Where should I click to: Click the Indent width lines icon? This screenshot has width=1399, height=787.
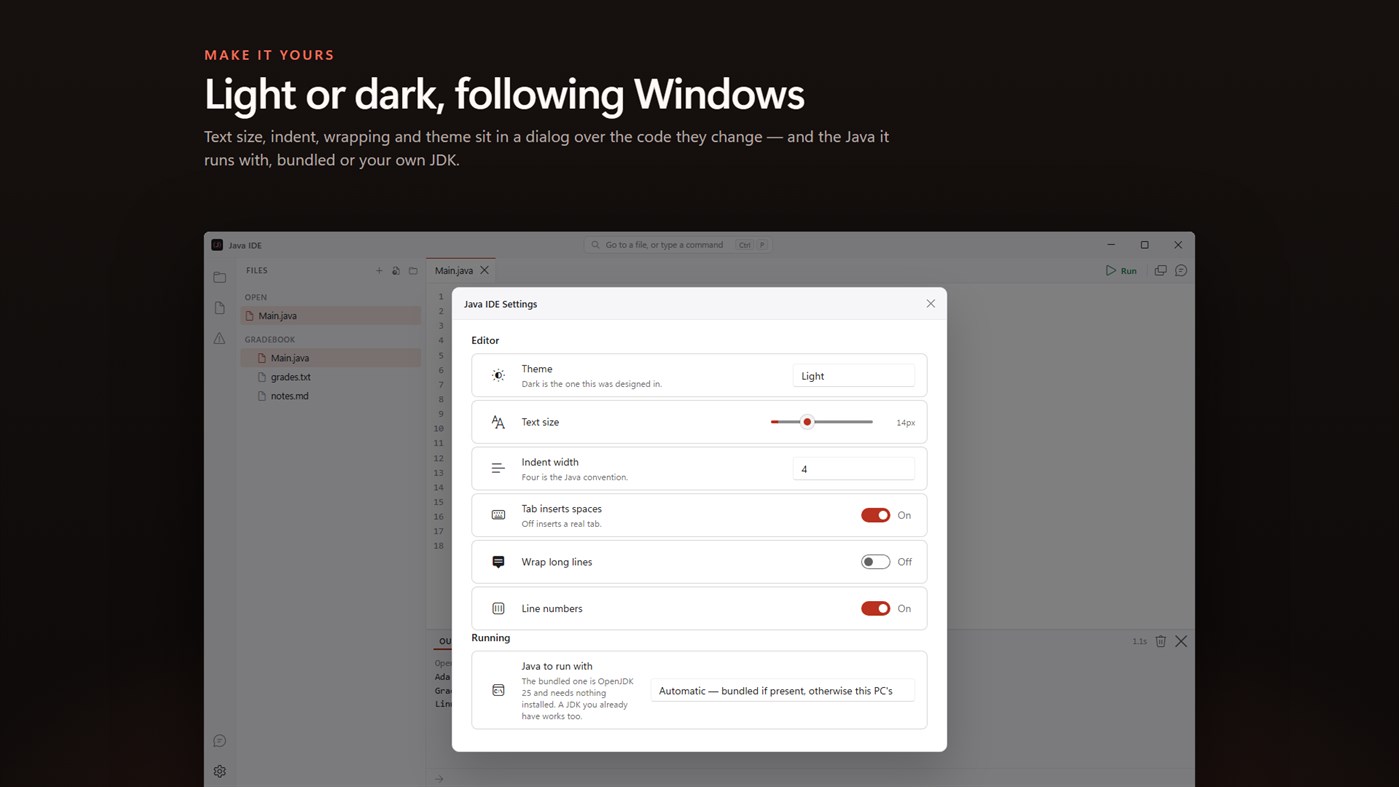498,468
